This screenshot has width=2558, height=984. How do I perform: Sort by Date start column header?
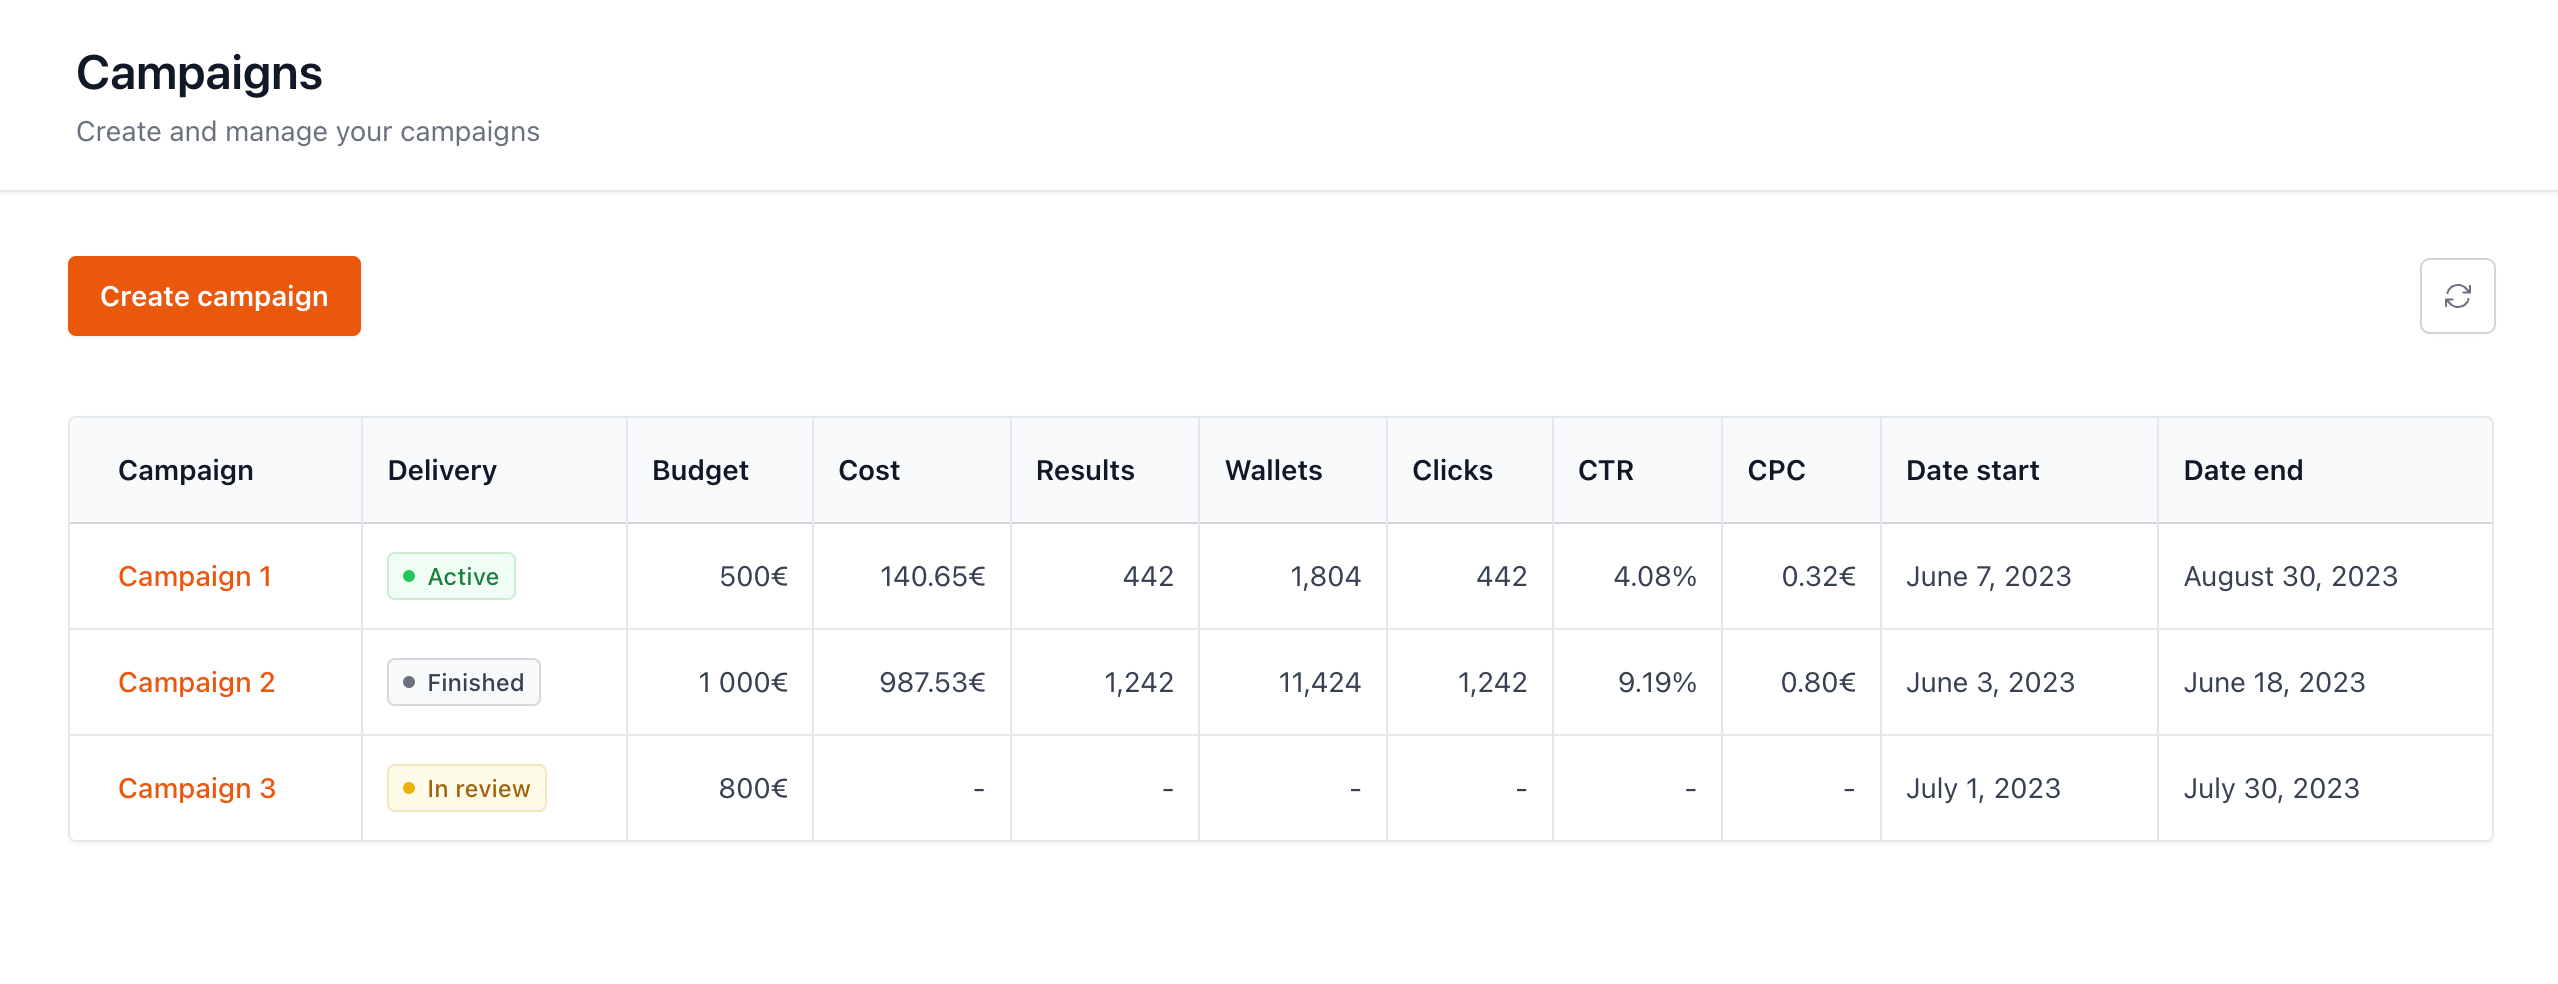point(1972,471)
